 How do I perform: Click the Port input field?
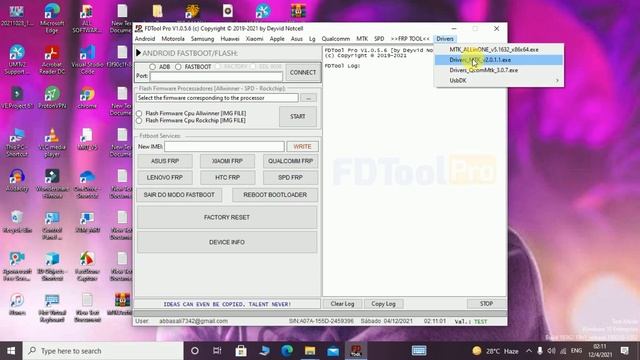pyautogui.click(x=216, y=76)
